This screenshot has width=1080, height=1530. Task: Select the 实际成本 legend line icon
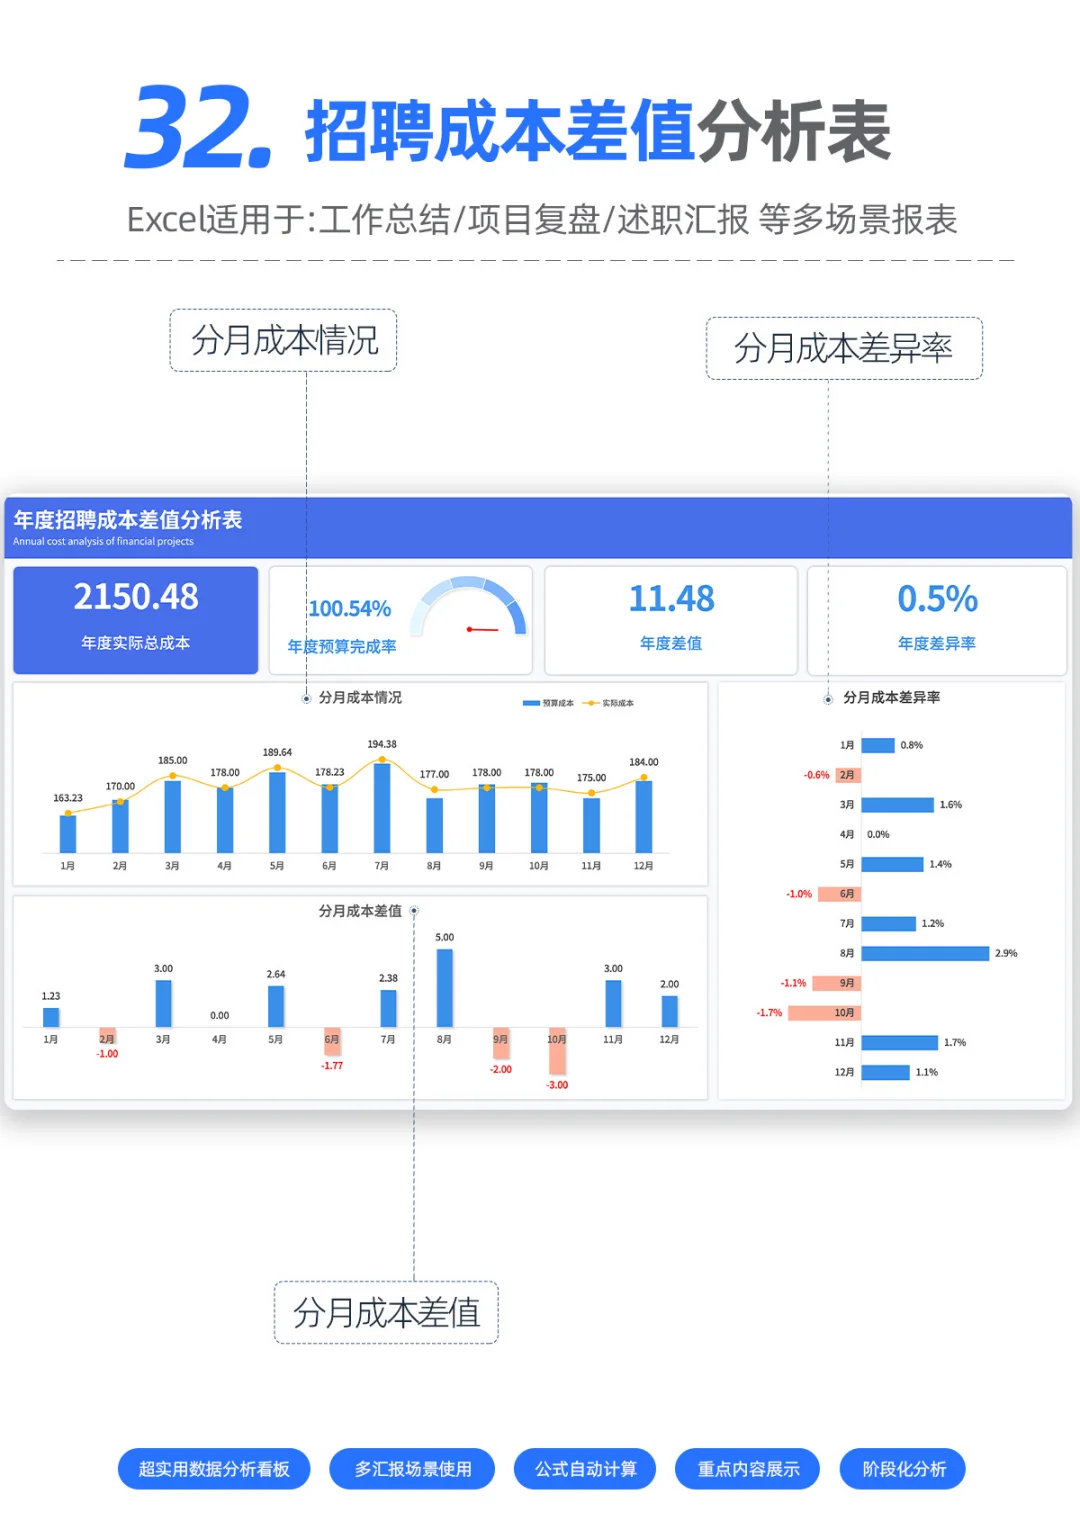(592, 703)
